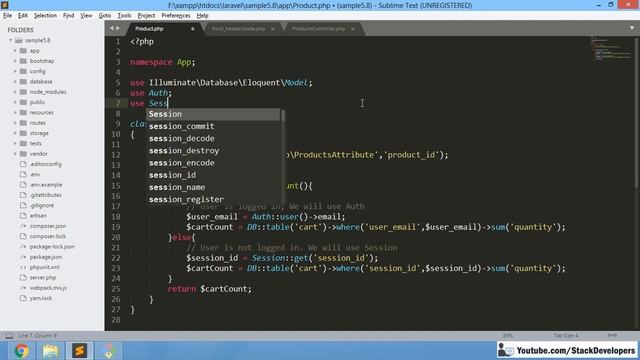Screen dimensions: 640x360
Task: Open the View menu
Action: (x=86, y=16)
